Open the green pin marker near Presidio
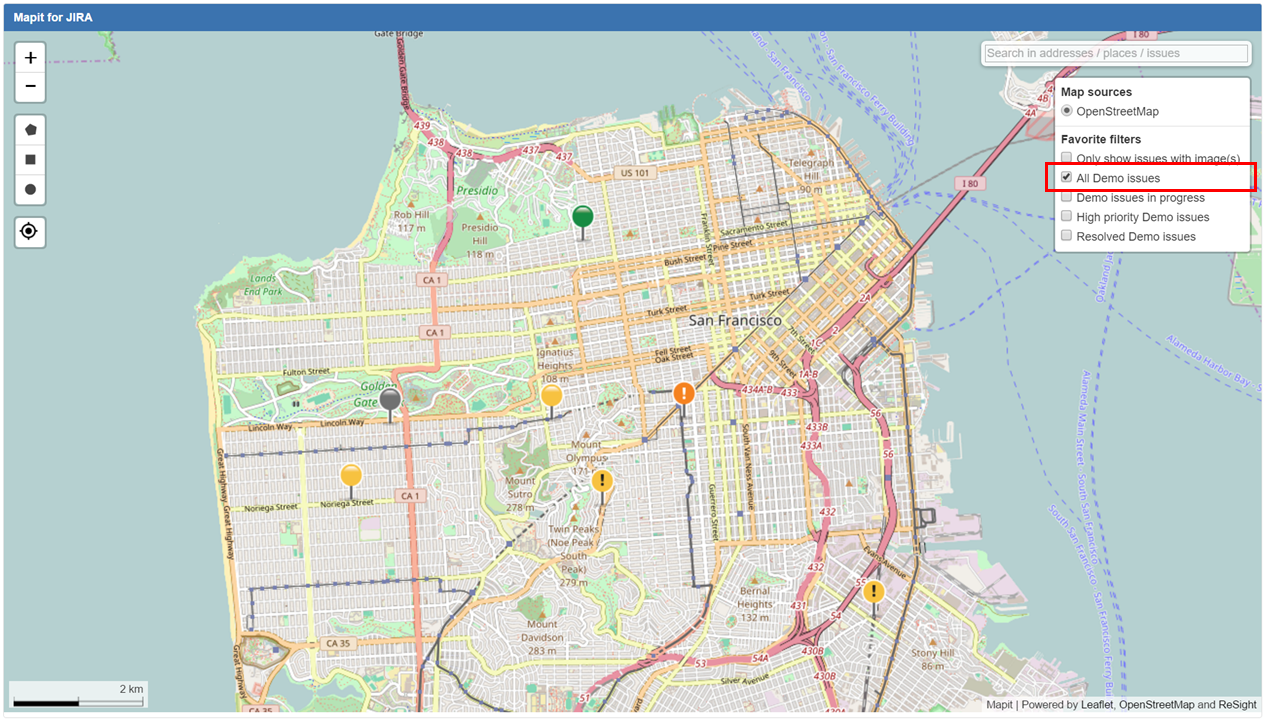The height and width of the screenshot is (720, 1268). (x=582, y=216)
